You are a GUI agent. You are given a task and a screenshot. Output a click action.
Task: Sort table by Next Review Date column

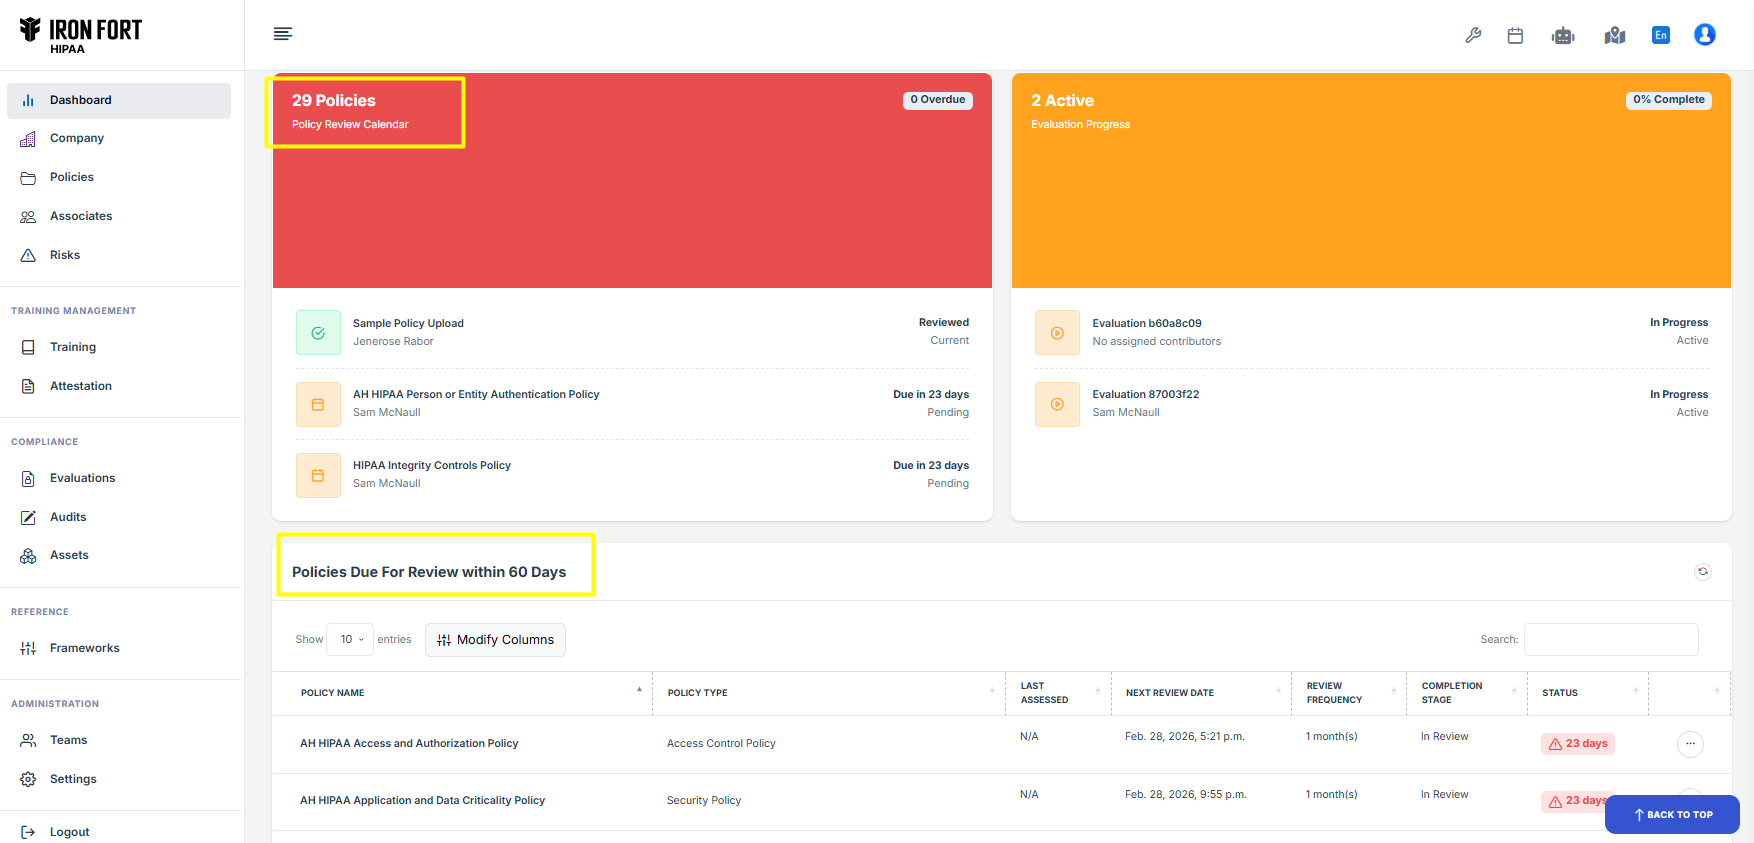coord(1169,693)
